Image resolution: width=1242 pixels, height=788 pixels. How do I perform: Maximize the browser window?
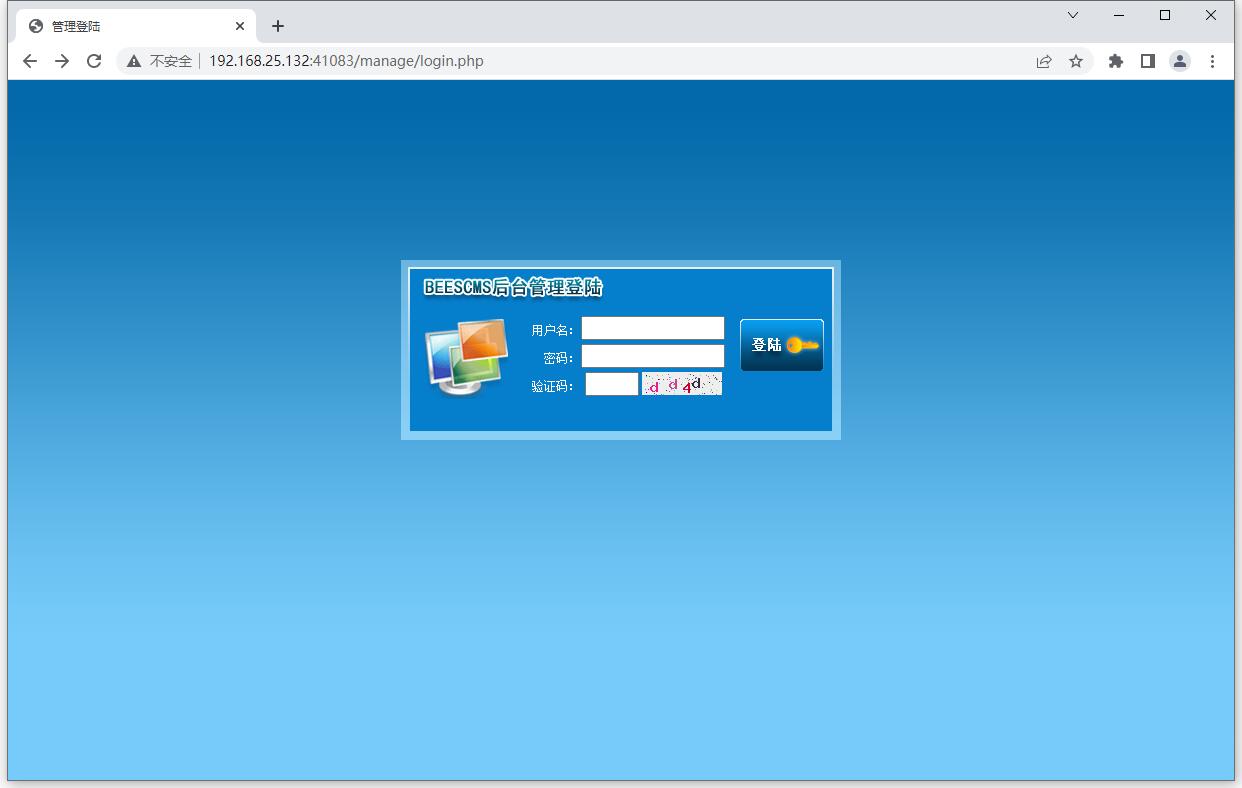tap(1165, 15)
